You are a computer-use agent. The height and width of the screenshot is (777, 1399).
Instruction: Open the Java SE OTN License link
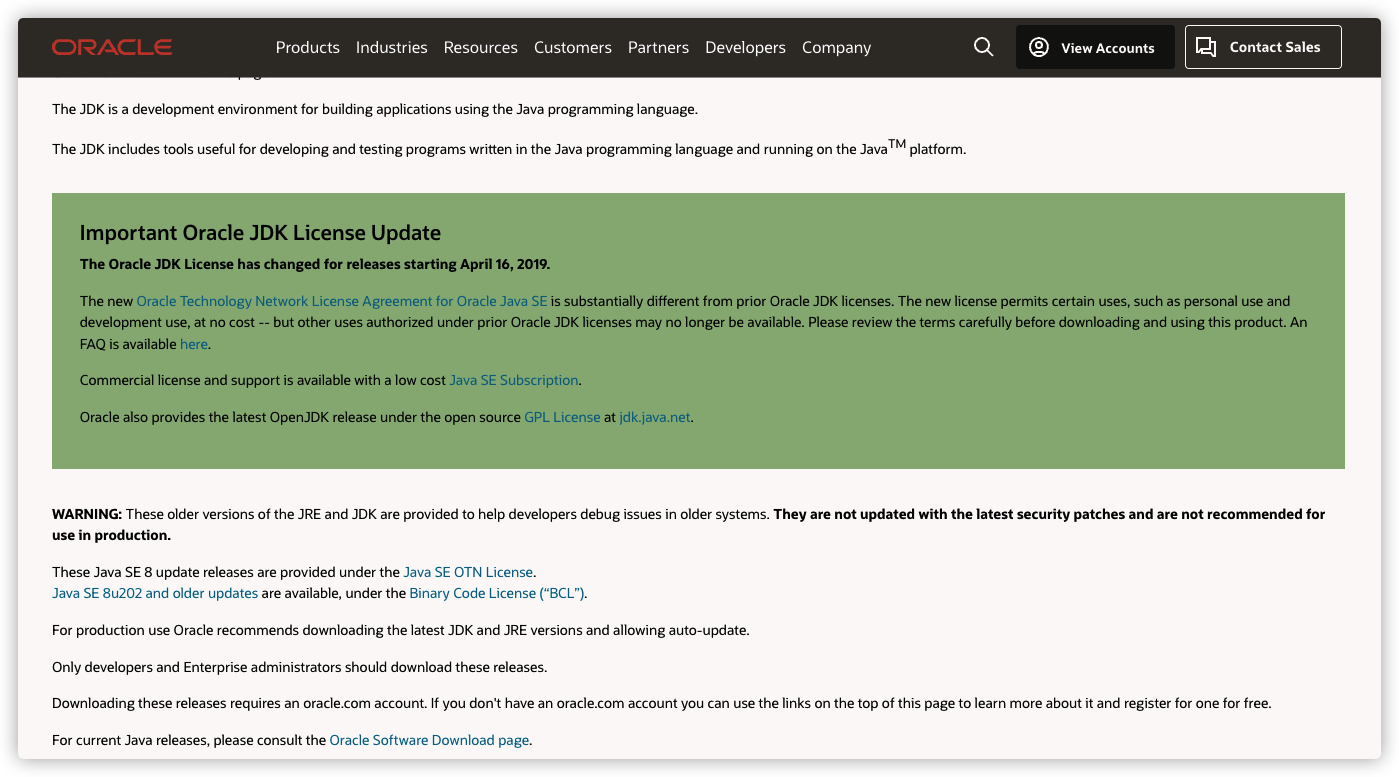click(x=468, y=572)
